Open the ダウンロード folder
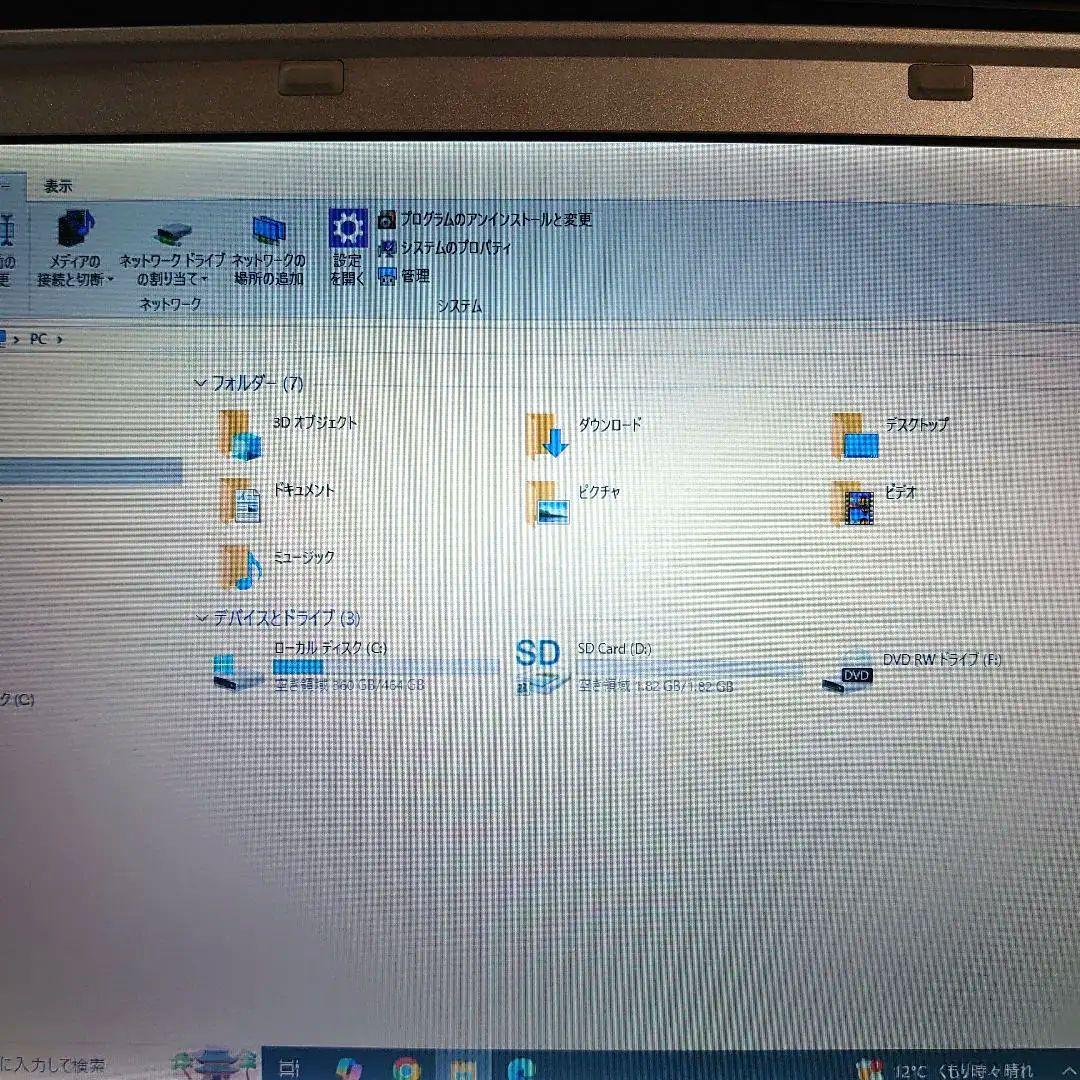1080x1080 pixels. (547, 435)
